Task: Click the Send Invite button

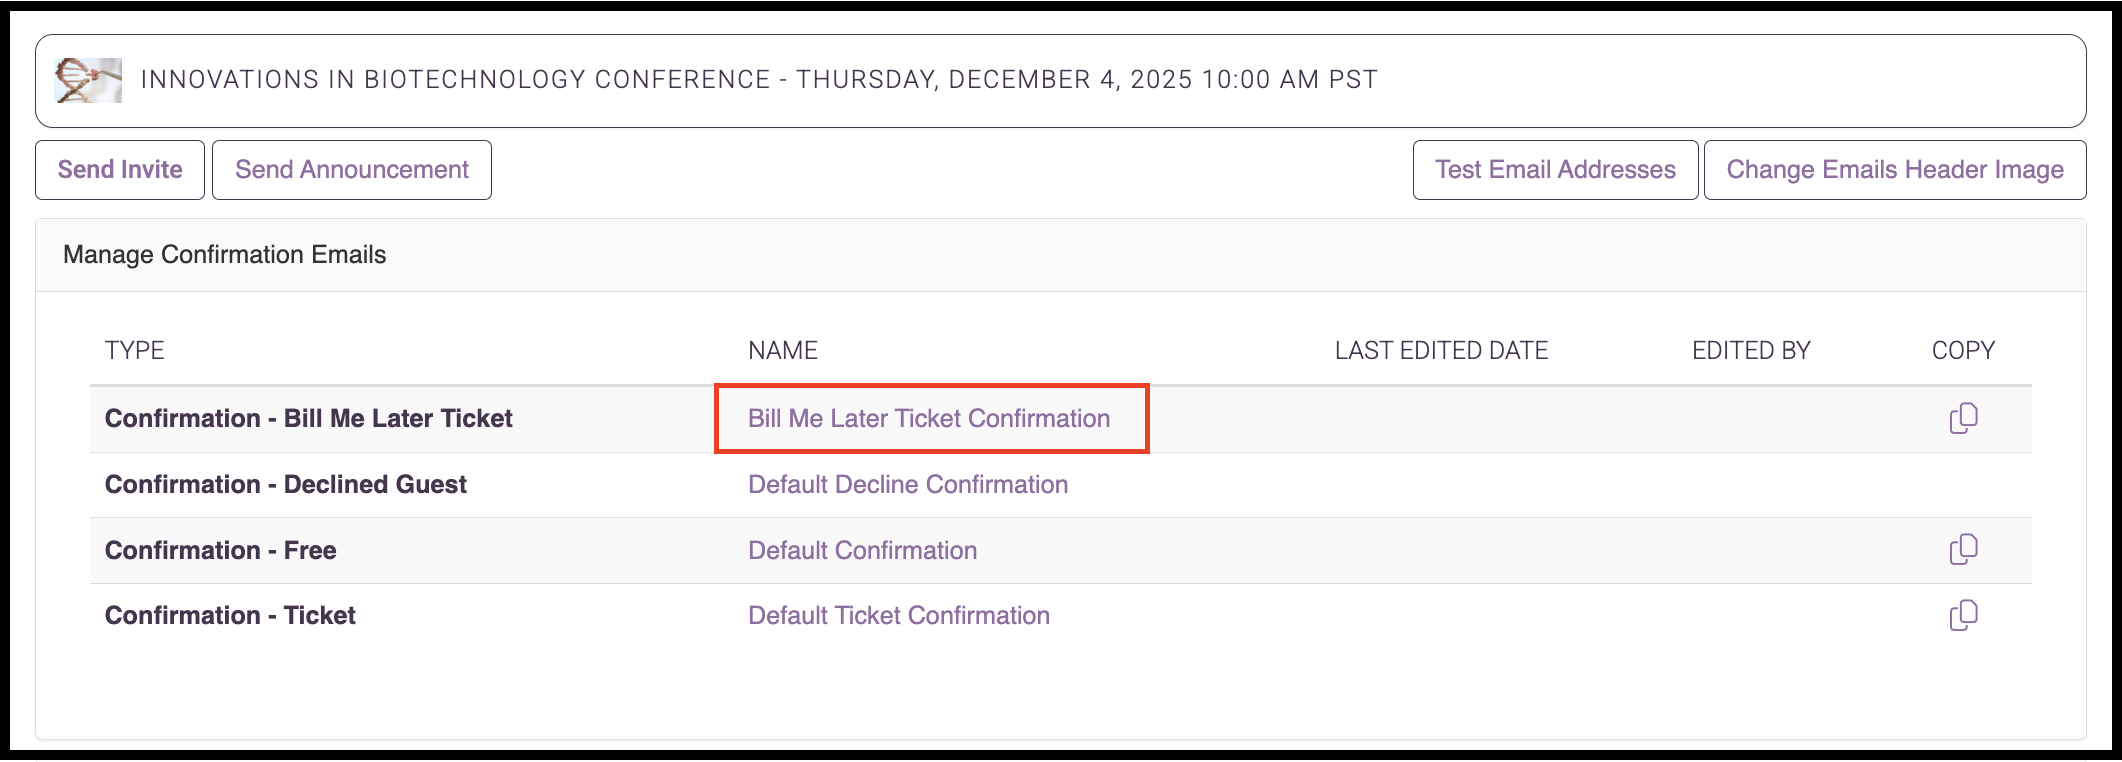Action: pyautogui.click(x=120, y=170)
